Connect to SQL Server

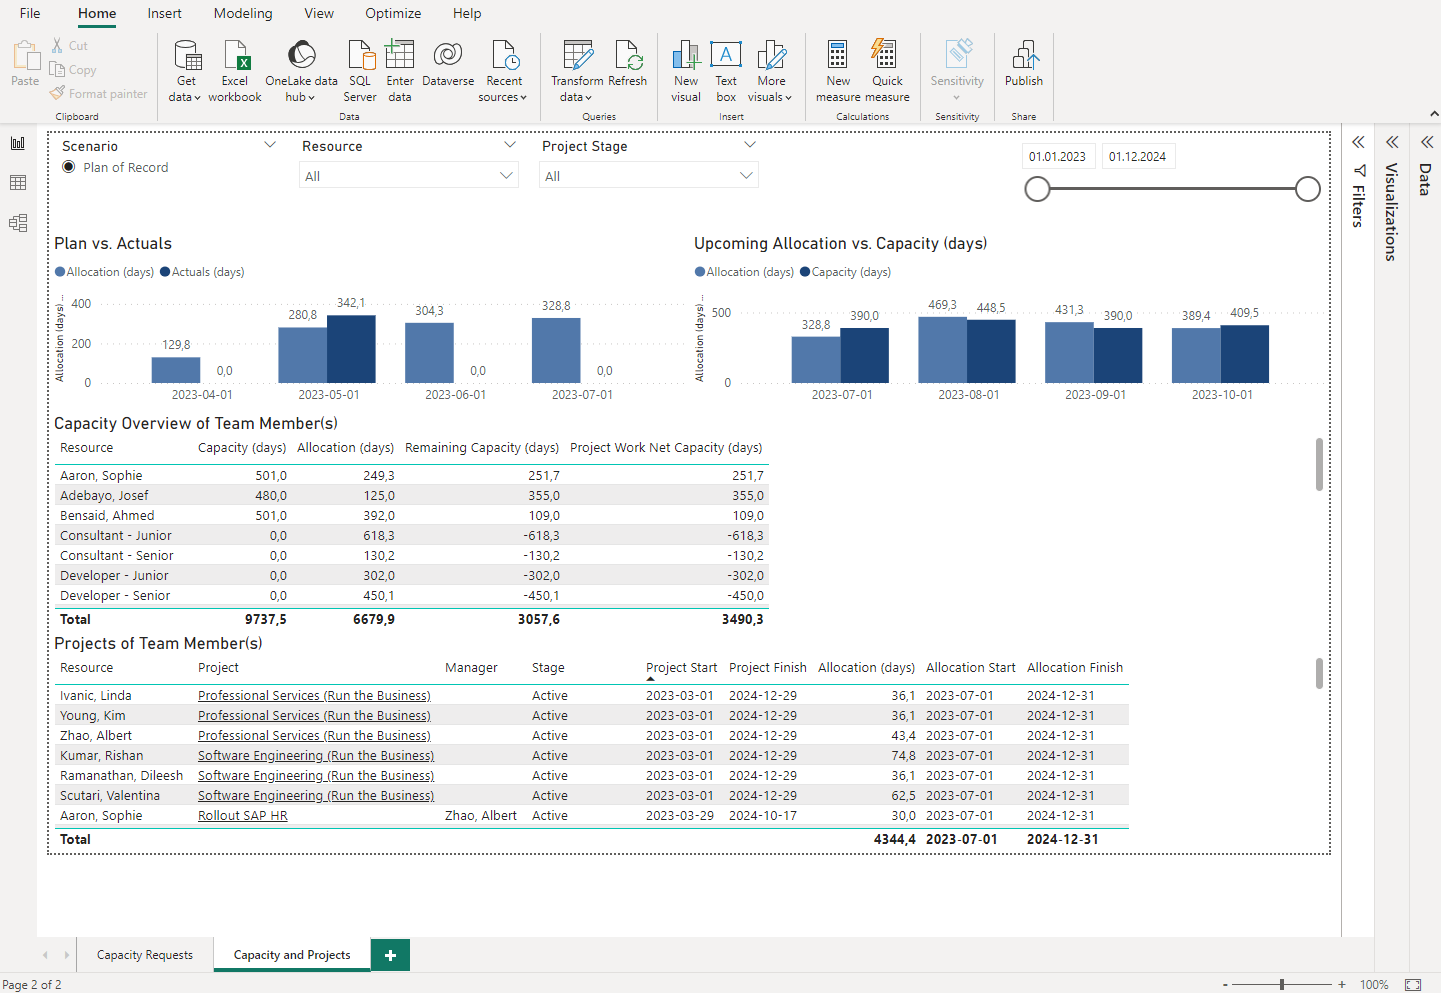(x=359, y=70)
